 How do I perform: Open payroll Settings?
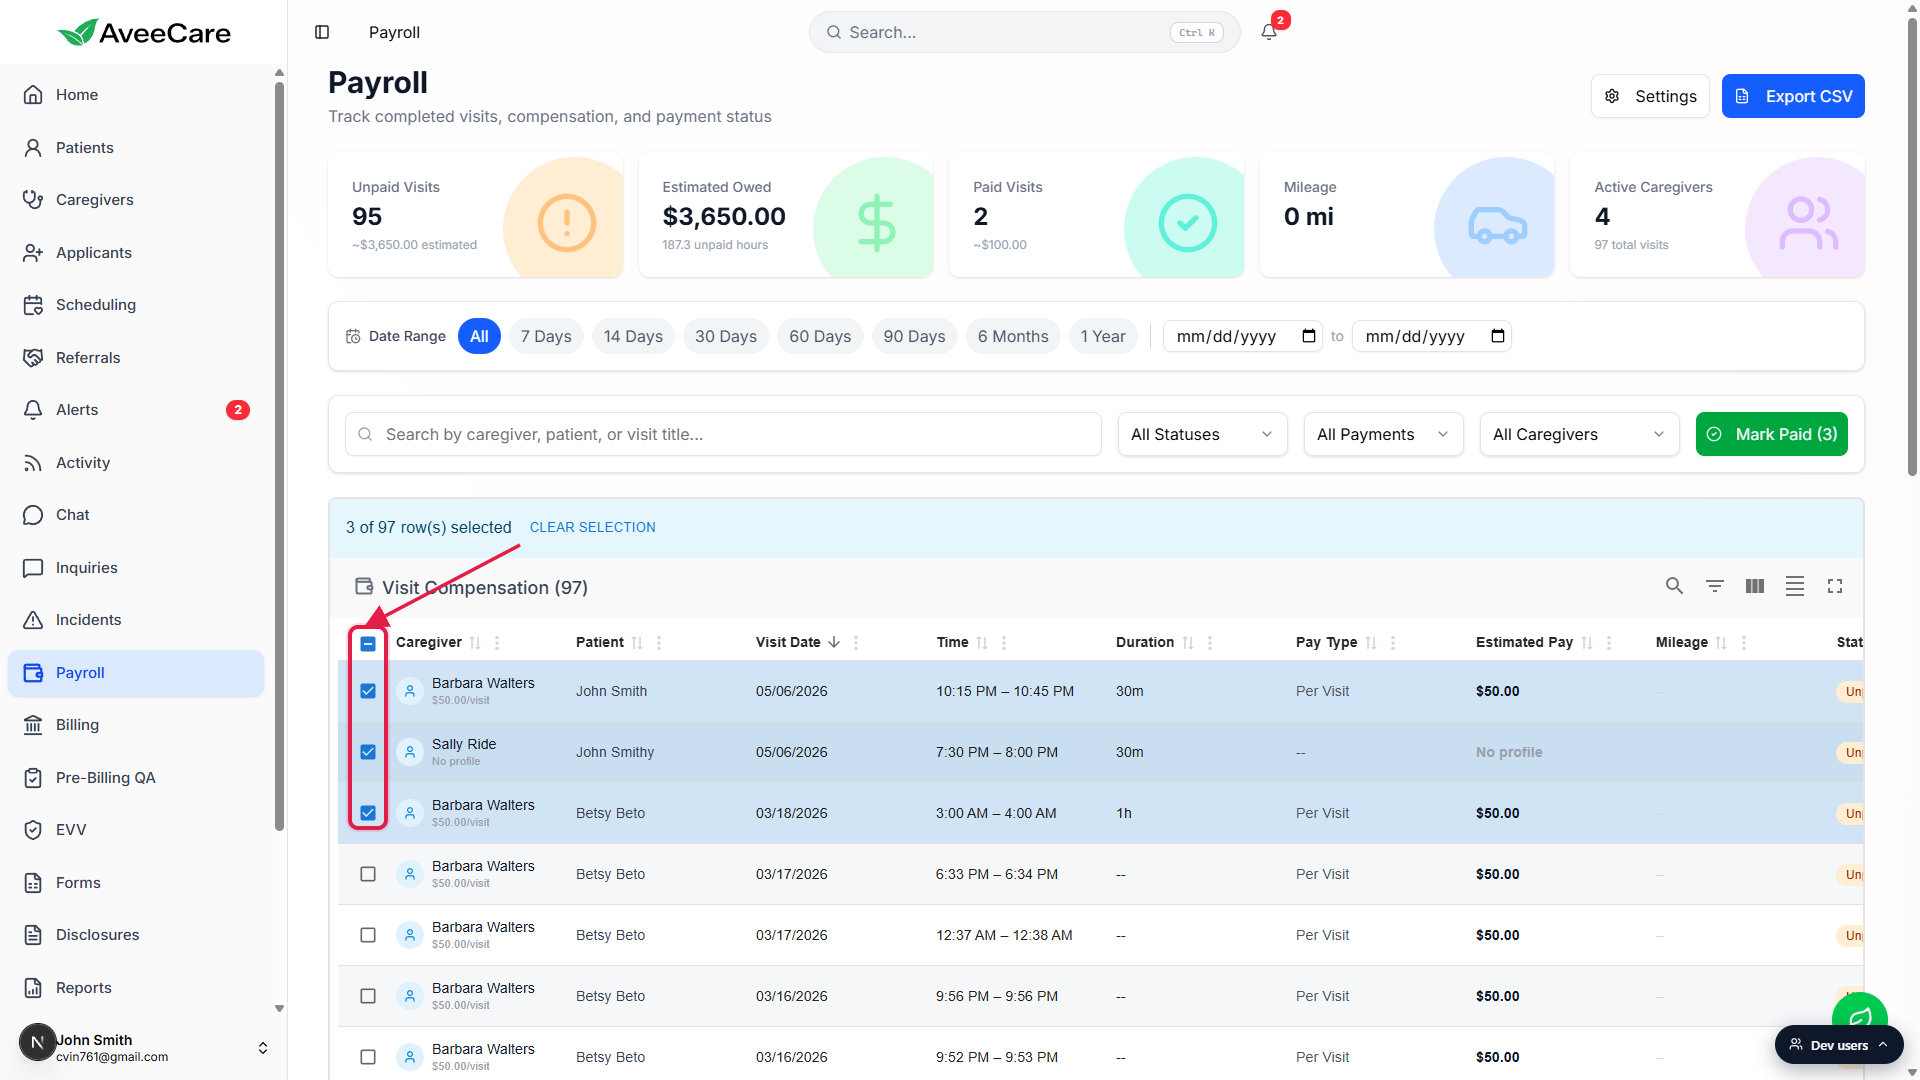[1650, 96]
